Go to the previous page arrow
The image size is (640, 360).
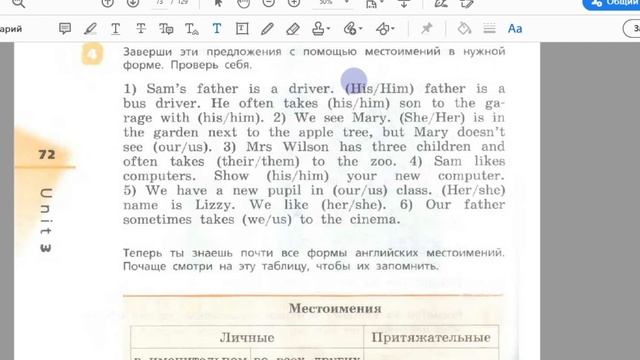tap(107, 3)
